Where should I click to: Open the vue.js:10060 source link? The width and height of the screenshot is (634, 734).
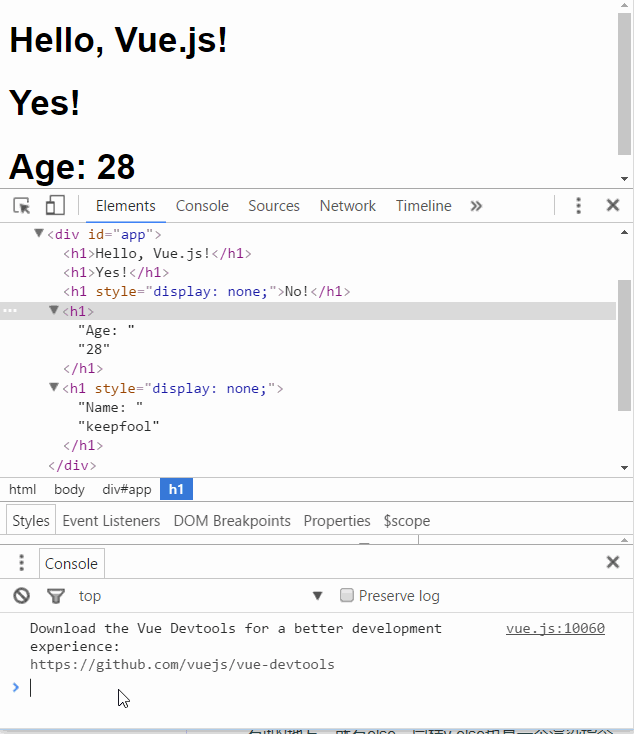(555, 628)
